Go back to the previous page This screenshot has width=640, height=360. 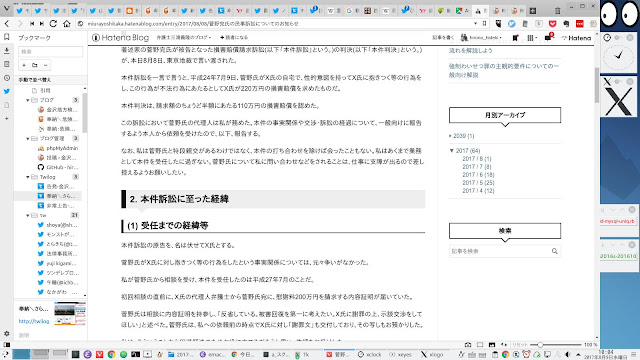pyautogui.click(x=7, y=24)
